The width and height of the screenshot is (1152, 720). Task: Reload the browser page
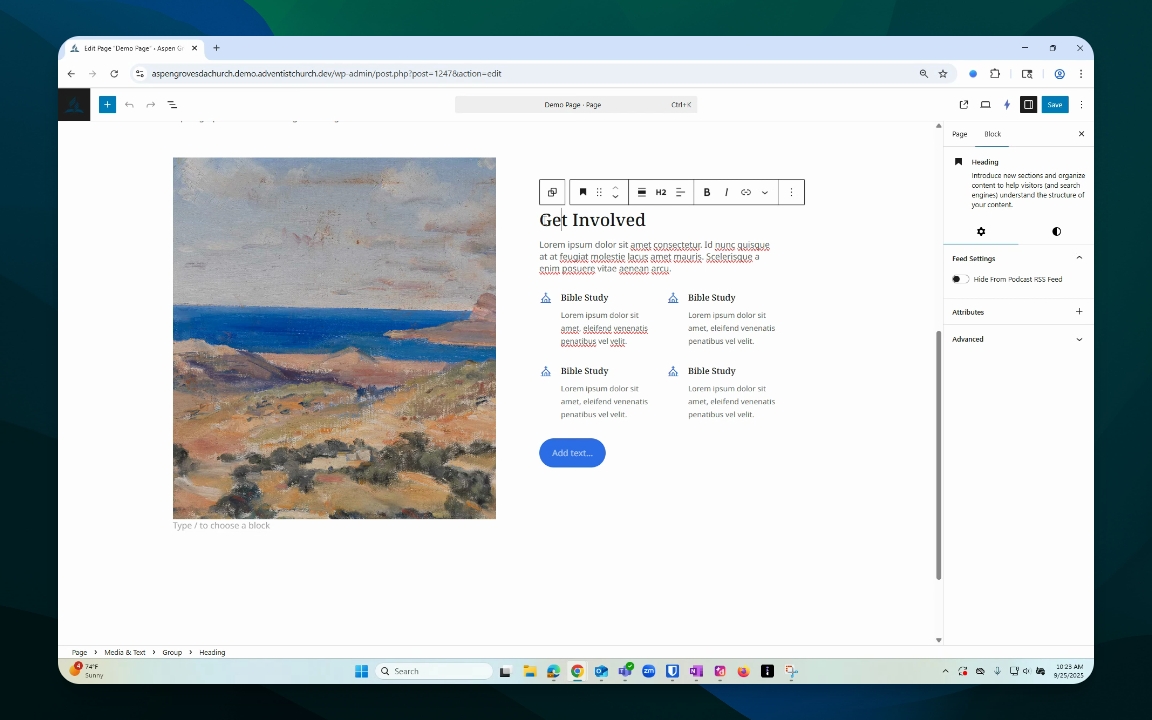114,74
